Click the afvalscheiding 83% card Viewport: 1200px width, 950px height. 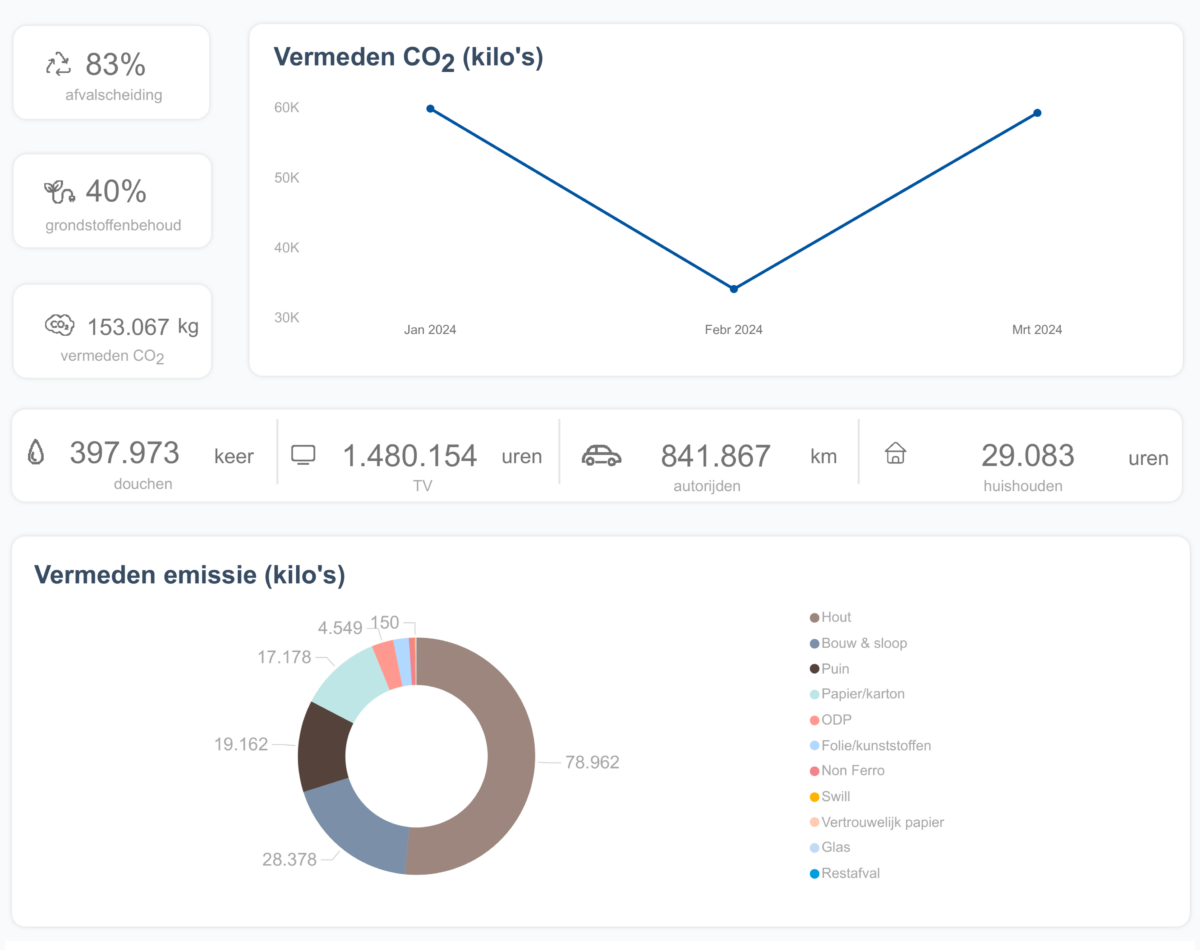coord(111,73)
